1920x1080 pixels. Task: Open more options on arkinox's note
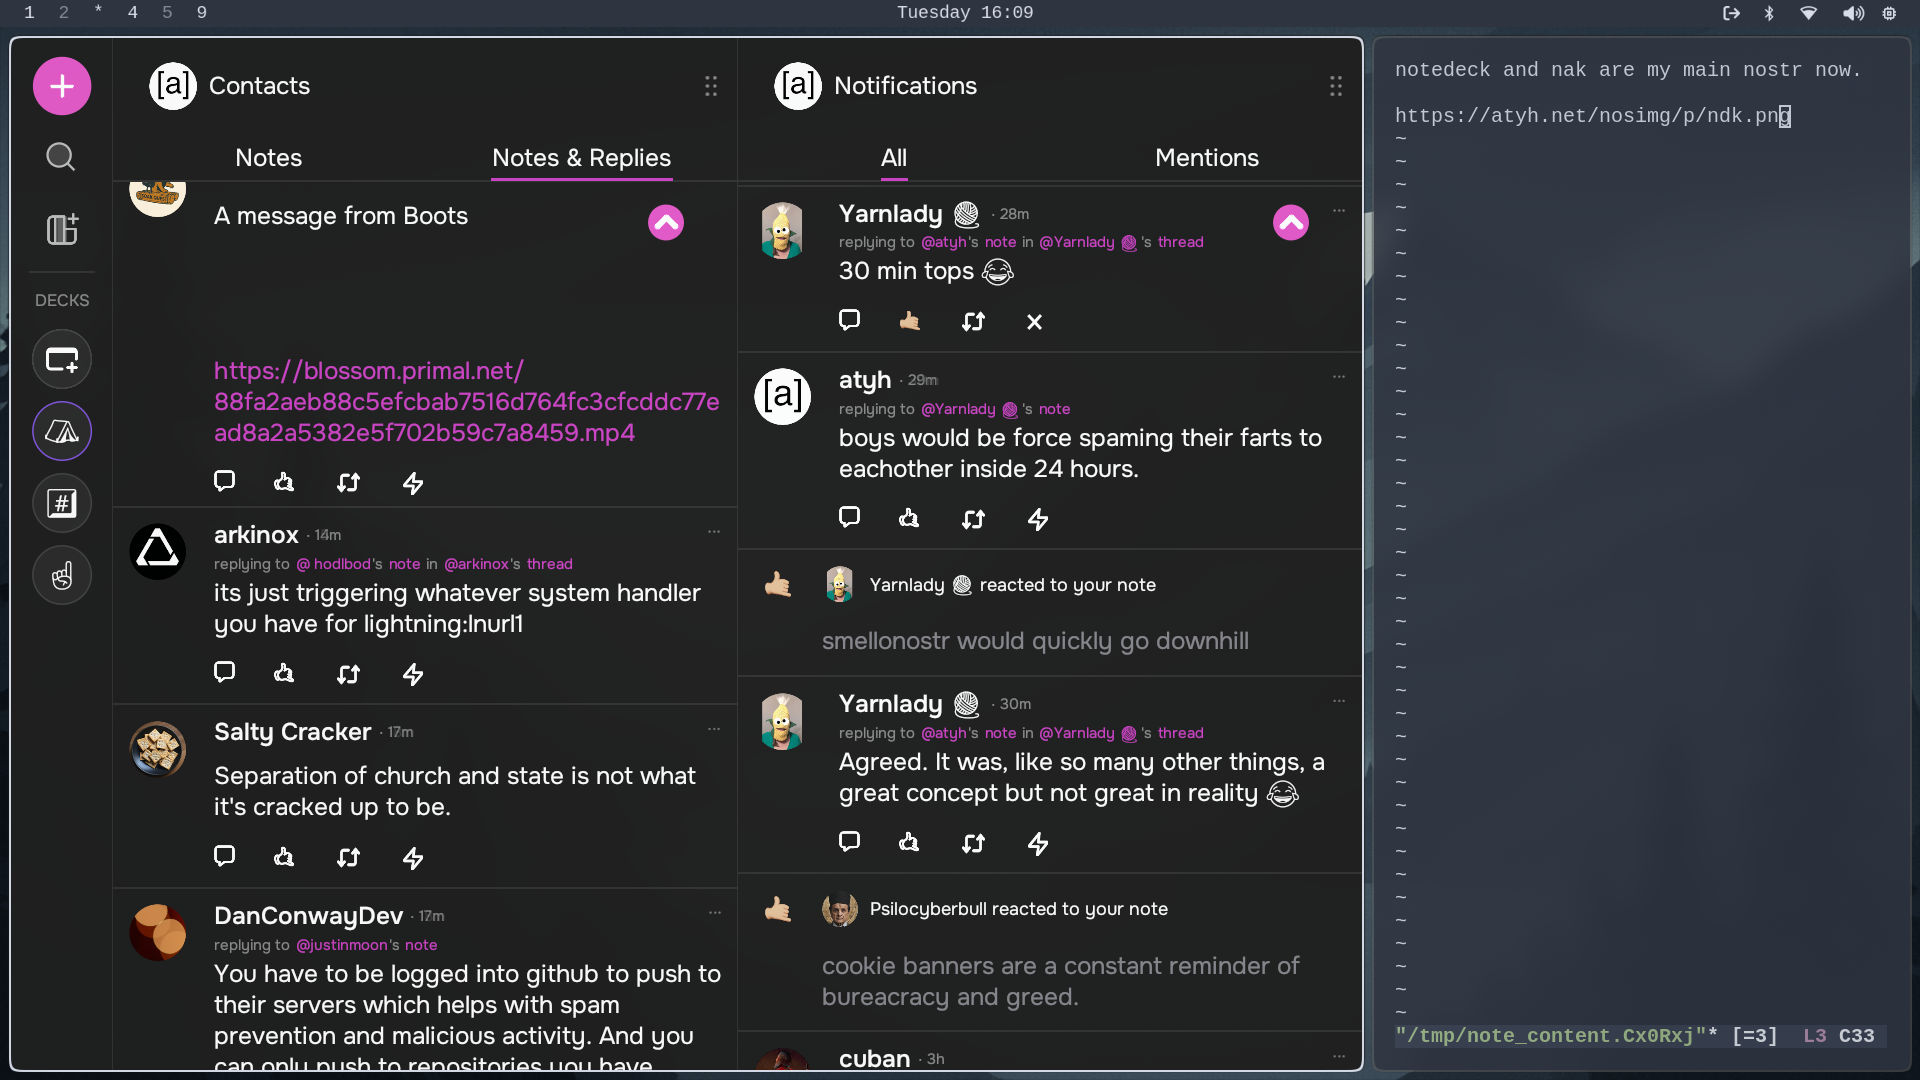tap(714, 532)
